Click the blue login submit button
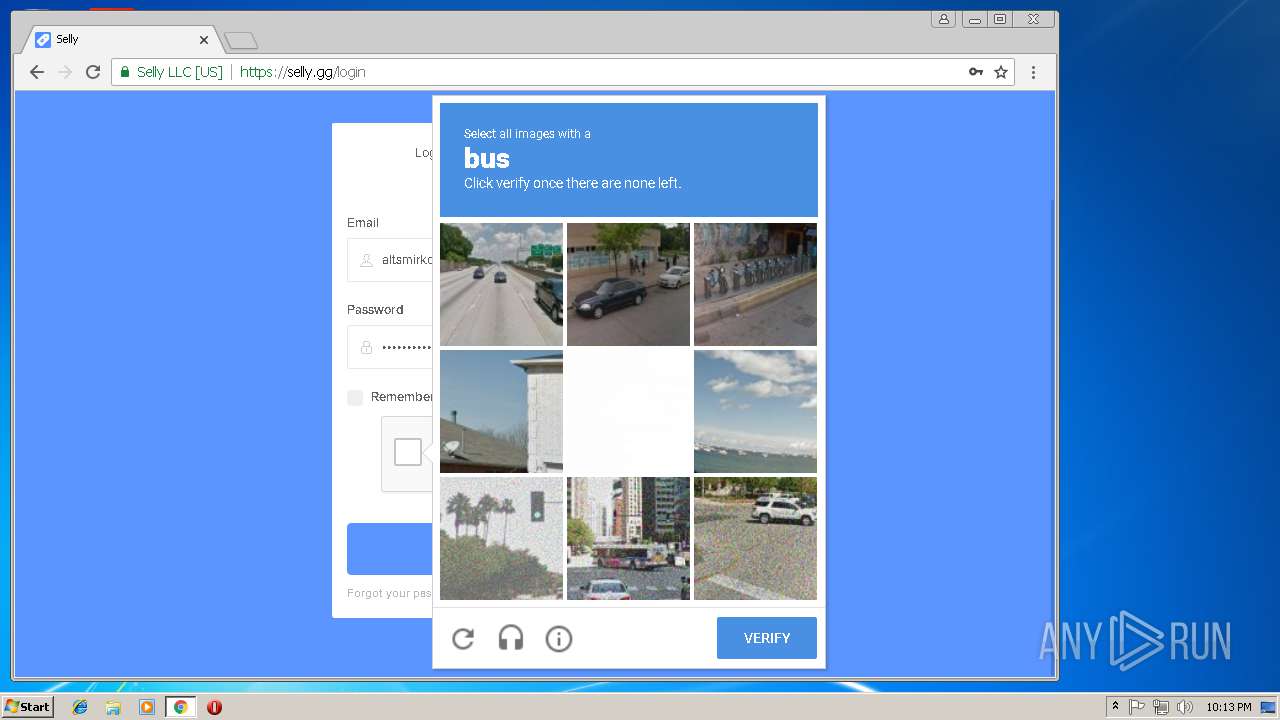 pos(390,549)
